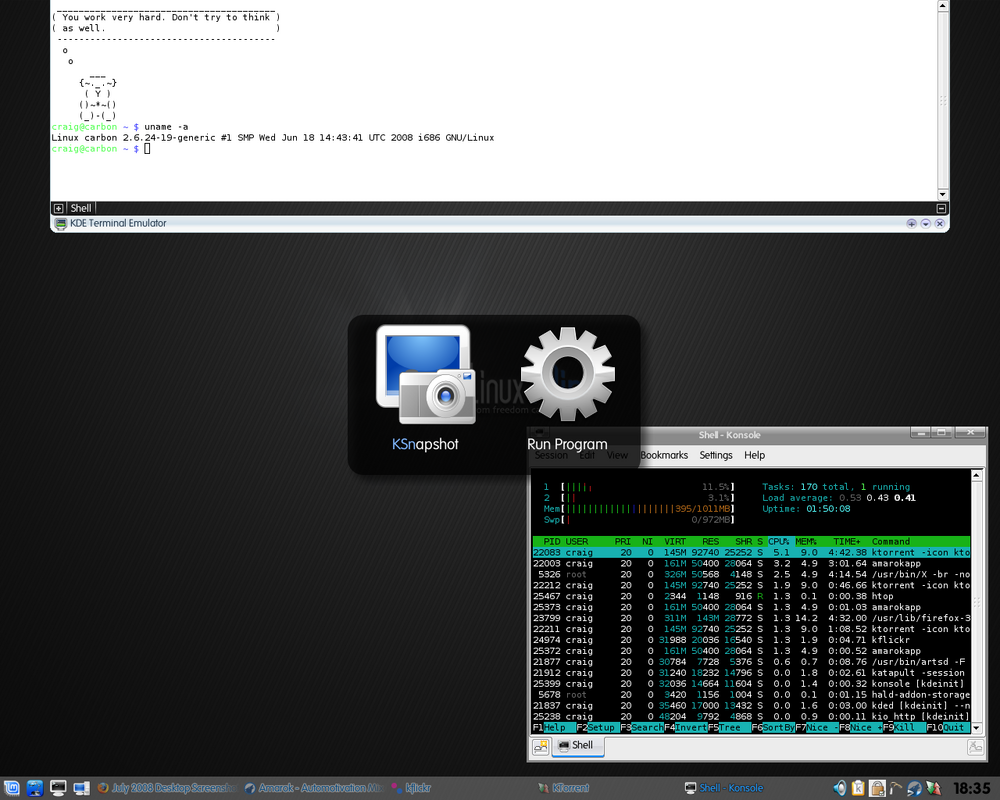Open the volume control in the system tray
Viewport: 1000px width, 800px height.
point(840,788)
